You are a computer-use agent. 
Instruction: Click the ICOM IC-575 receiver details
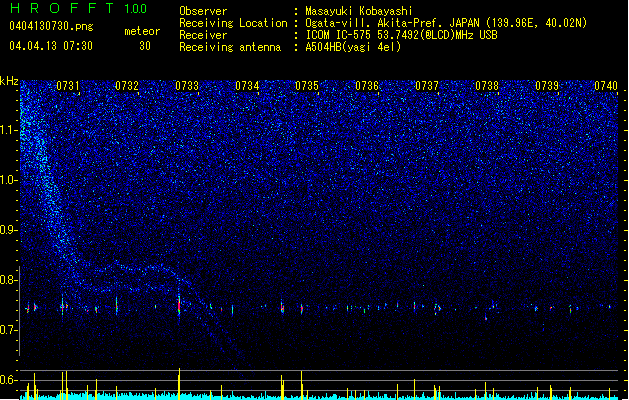(401, 35)
